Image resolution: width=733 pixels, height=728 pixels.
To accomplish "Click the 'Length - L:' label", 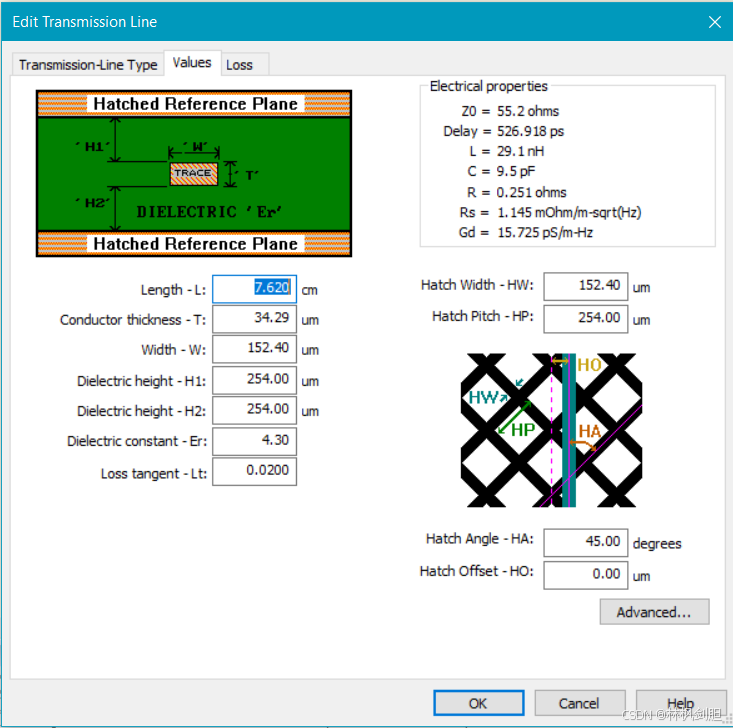I will tap(173, 290).
